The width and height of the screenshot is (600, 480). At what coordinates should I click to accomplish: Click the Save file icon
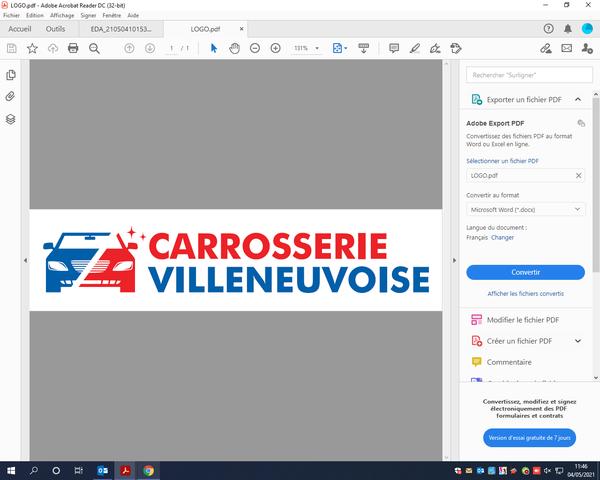click(x=11, y=48)
